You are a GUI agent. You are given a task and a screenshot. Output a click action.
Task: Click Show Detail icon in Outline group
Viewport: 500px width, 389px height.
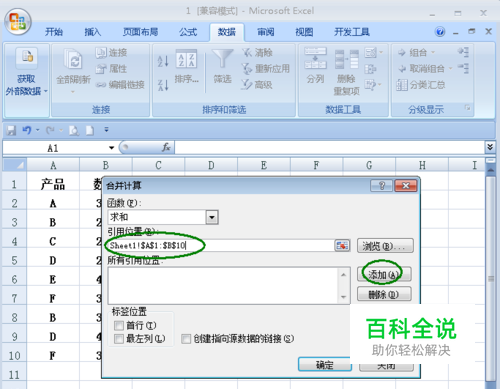point(463,52)
